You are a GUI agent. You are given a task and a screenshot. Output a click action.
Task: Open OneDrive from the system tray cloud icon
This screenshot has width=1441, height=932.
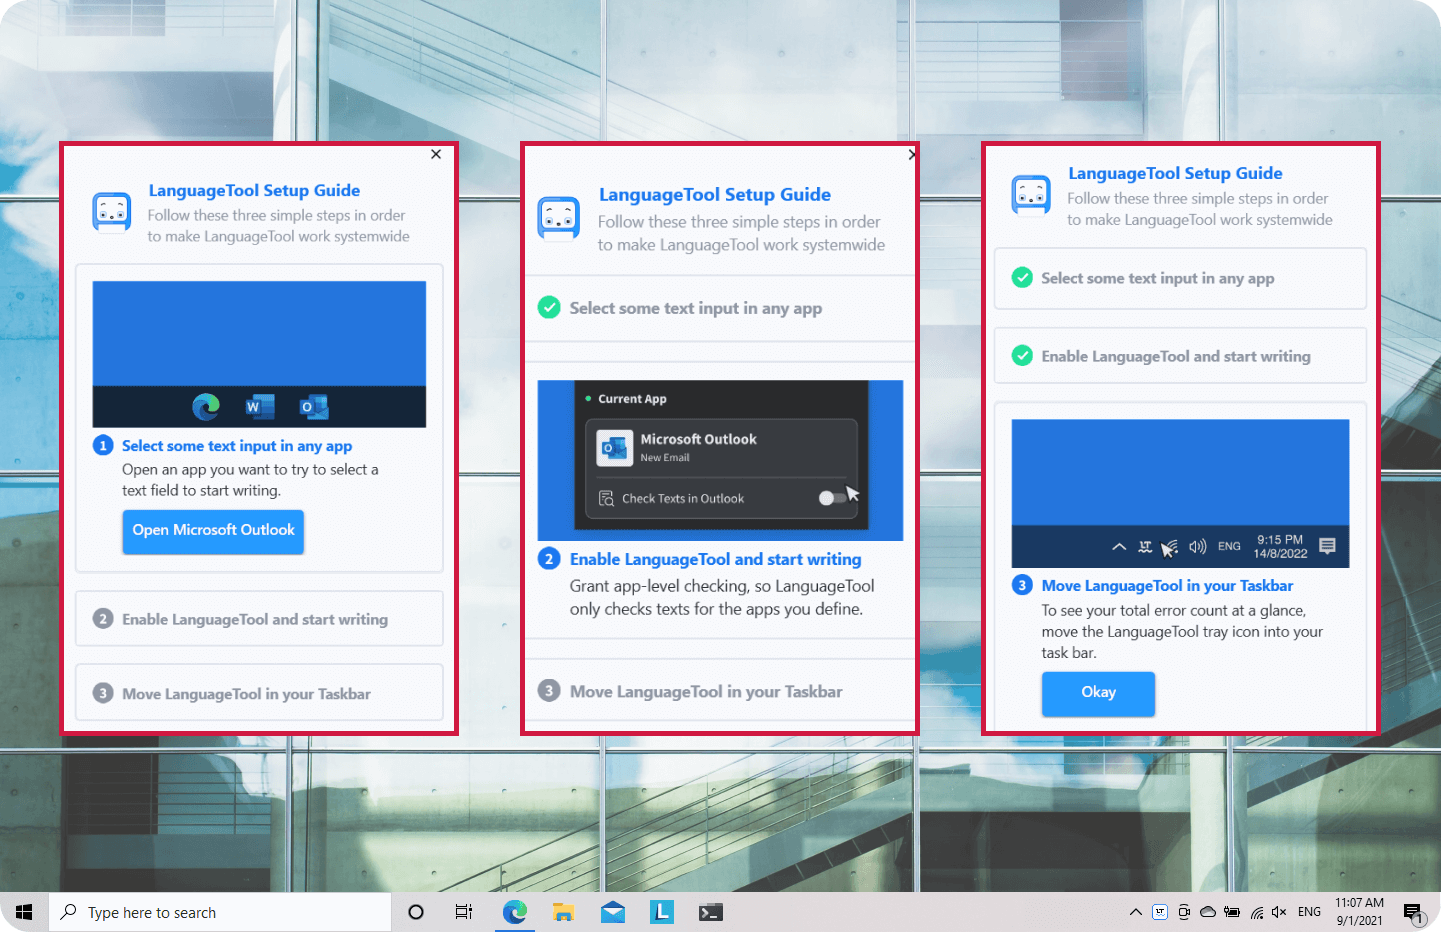pyautogui.click(x=1208, y=912)
